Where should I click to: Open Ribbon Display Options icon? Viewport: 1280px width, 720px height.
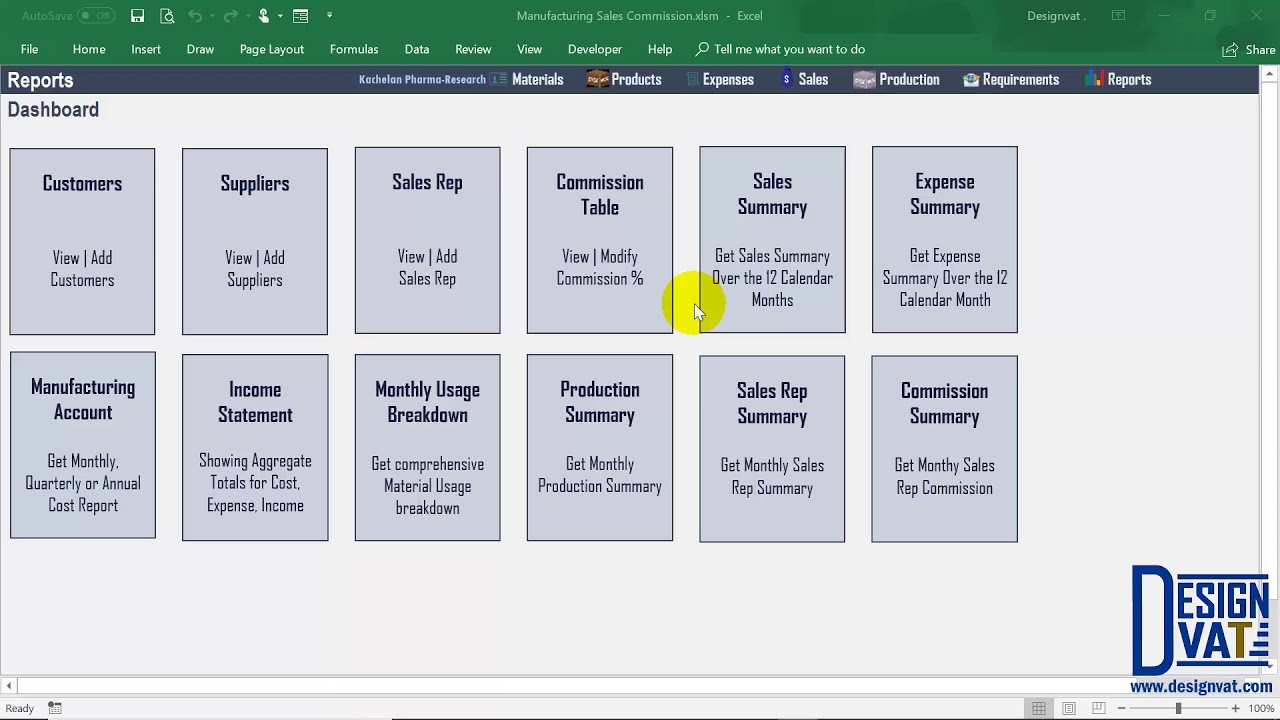point(1119,16)
